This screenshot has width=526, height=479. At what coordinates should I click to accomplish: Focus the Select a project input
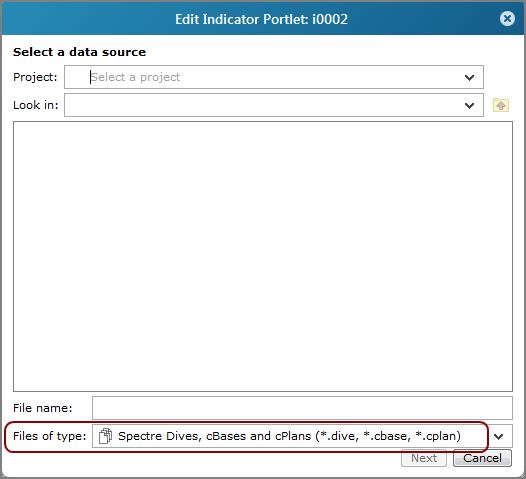pyautogui.click(x=274, y=77)
